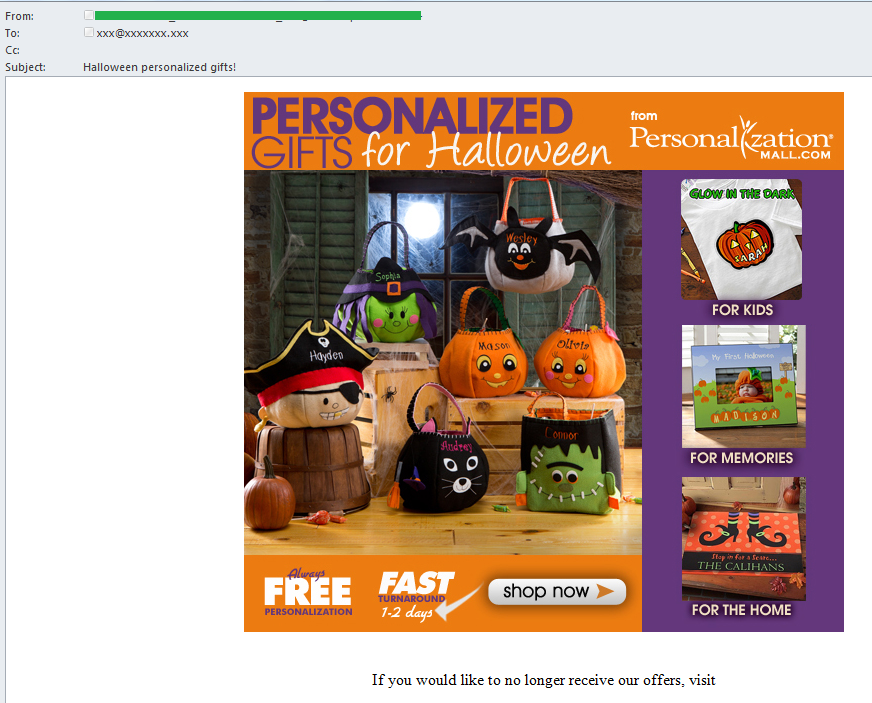Open the First Halloween photo frame thumbnail
The width and height of the screenshot is (872, 703).
coord(744,387)
